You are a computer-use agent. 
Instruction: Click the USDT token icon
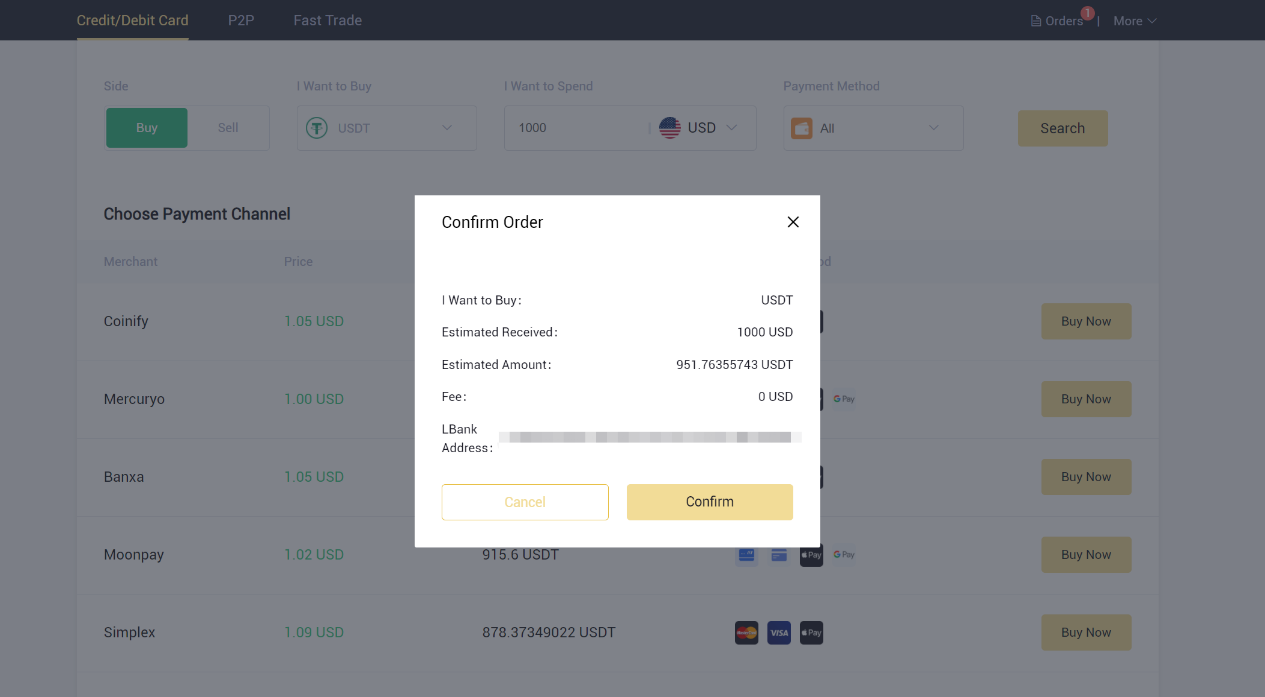(316, 128)
